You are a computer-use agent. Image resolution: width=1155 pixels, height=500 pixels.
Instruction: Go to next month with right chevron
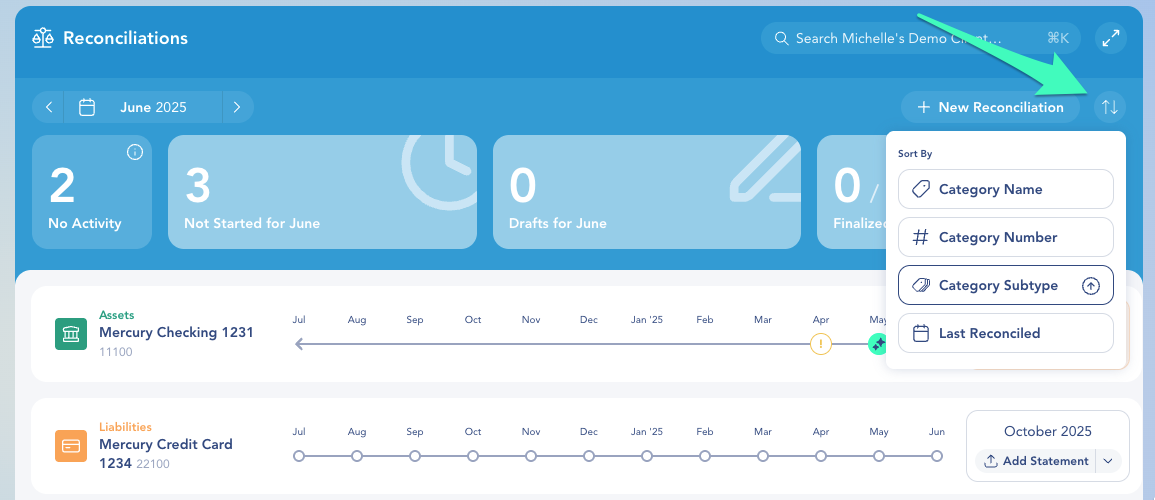237,107
